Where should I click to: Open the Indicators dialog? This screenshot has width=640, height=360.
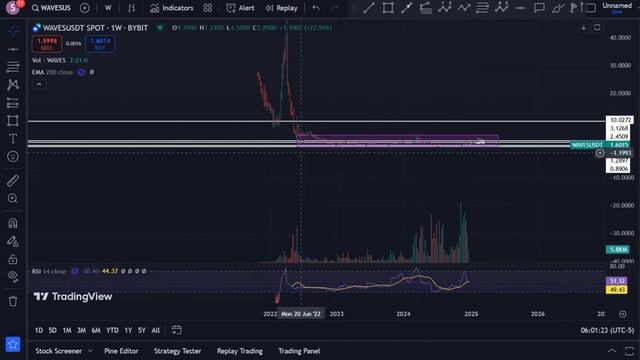coord(171,8)
